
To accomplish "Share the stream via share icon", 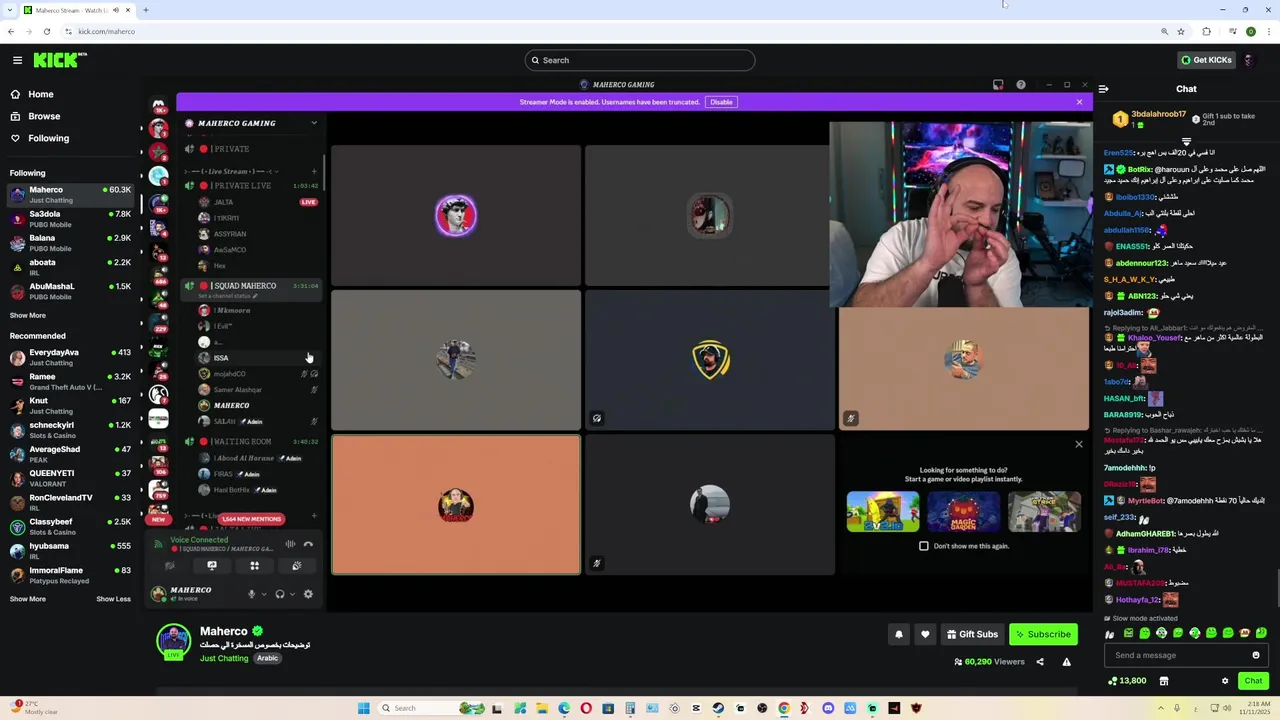I will pyautogui.click(x=1040, y=662).
